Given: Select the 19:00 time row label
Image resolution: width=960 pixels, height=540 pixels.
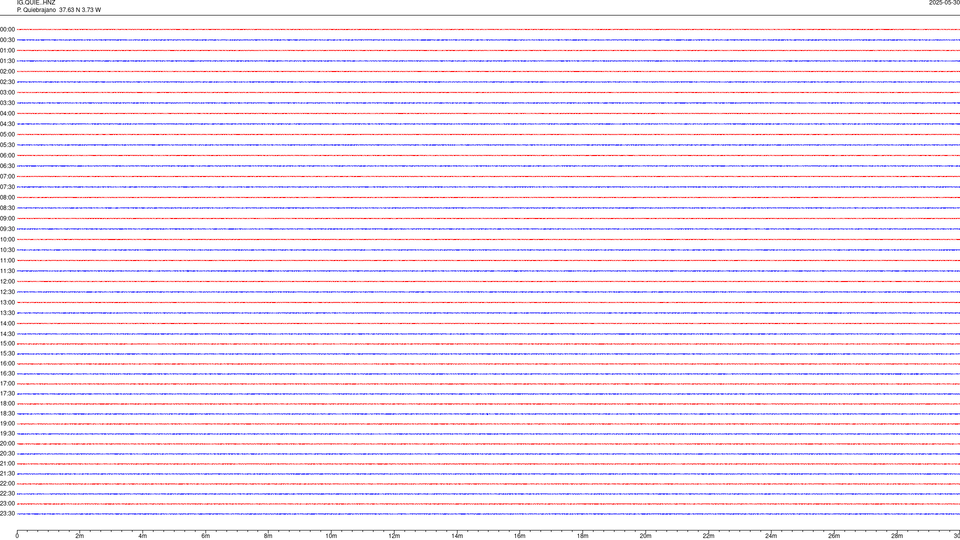Looking at the screenshot, I should 7,424.
